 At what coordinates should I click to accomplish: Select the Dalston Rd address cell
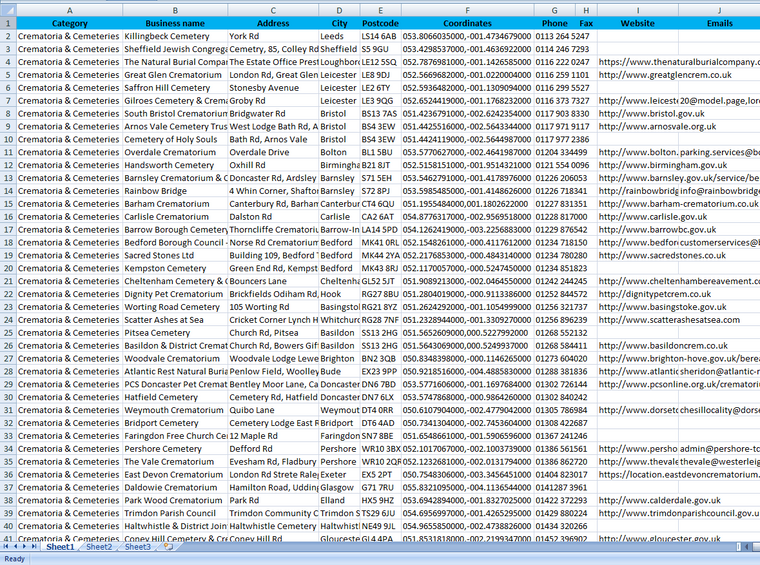(x=273, y=217)
